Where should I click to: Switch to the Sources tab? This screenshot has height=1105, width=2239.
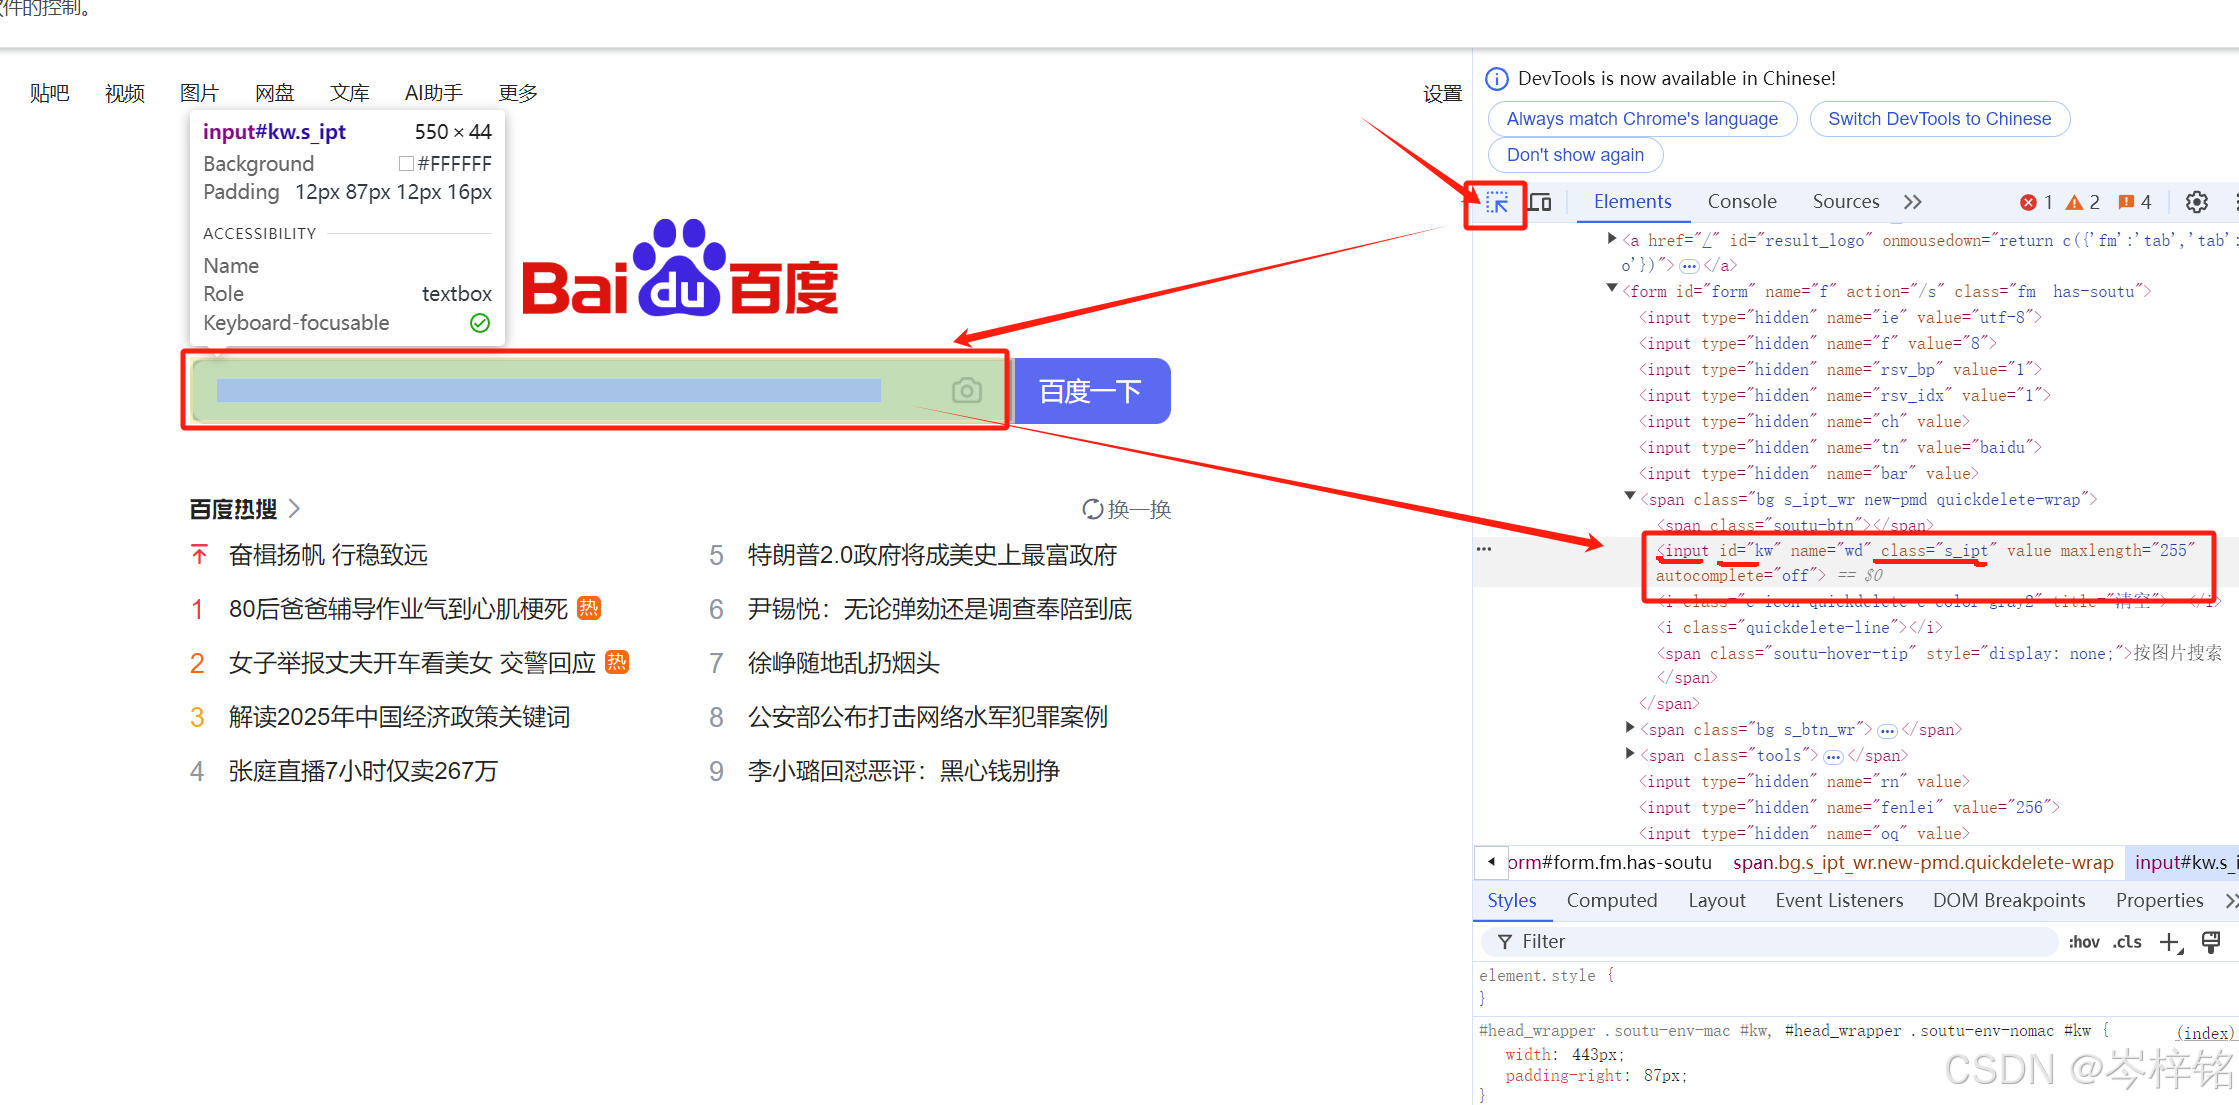point(1846,202)
